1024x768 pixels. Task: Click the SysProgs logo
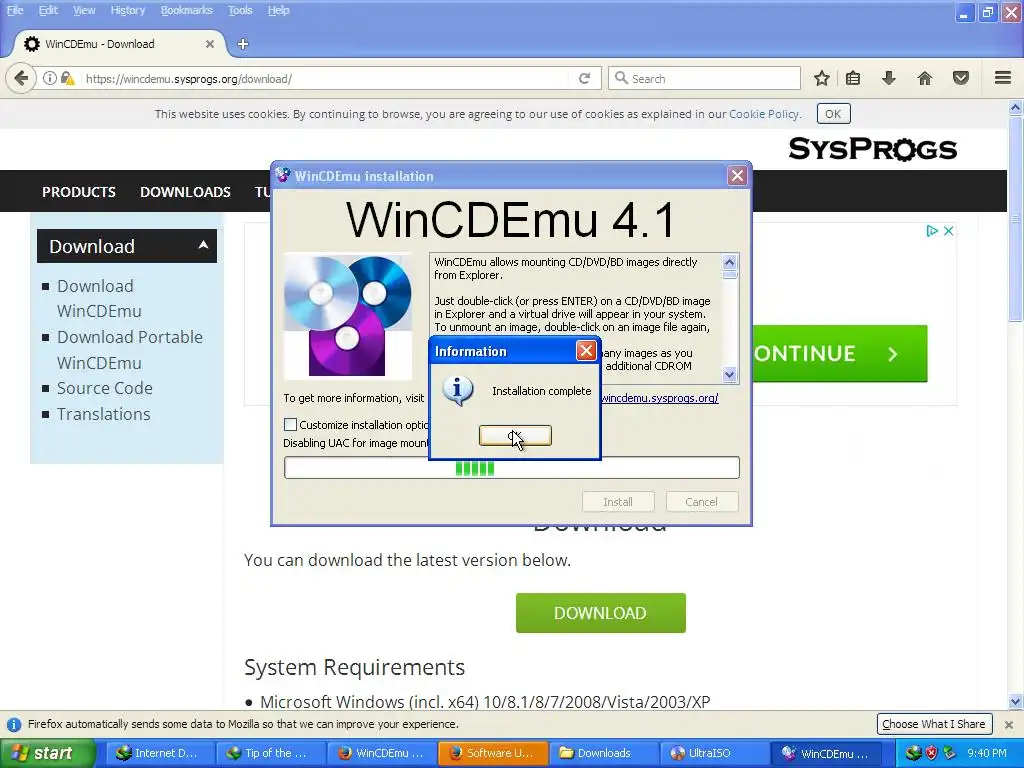(x=872, y=149)
